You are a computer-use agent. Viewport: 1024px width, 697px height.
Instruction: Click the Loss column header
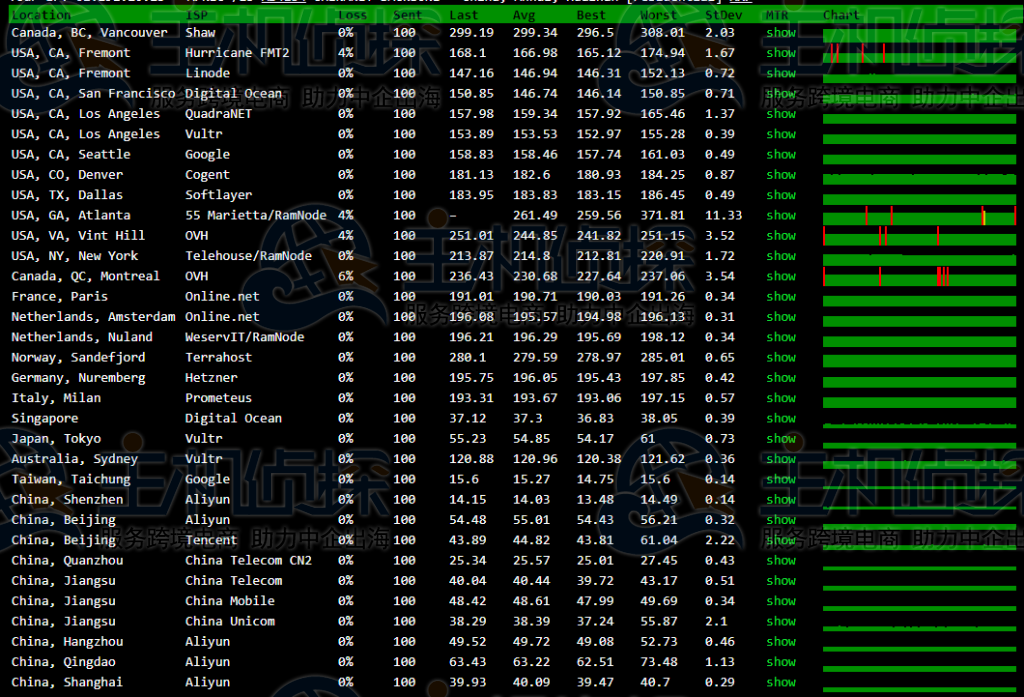(352, 15)
